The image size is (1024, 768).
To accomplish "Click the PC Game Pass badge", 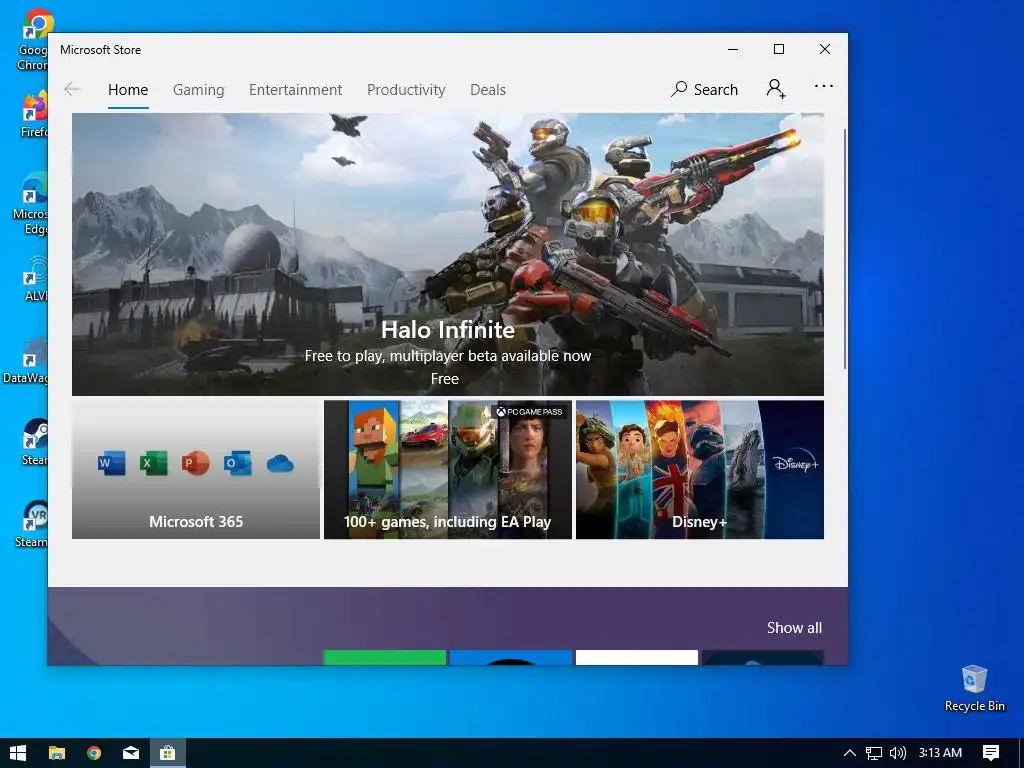I will pos(529,411).
